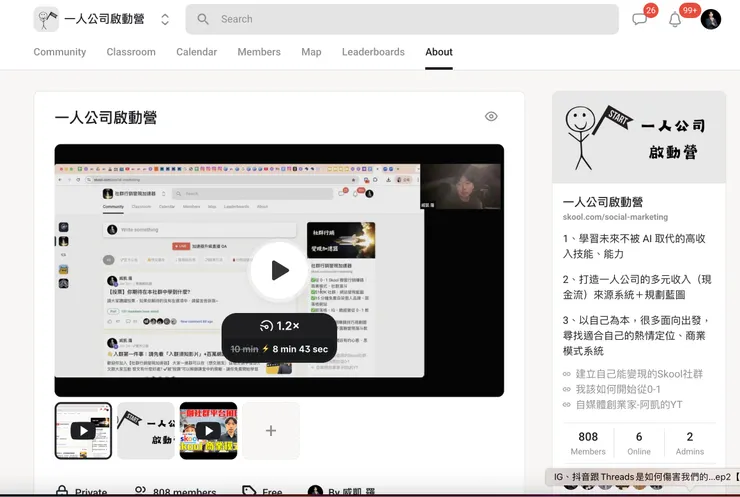Switch to the Community tab

pyautogui.click(x=60, y=52)
